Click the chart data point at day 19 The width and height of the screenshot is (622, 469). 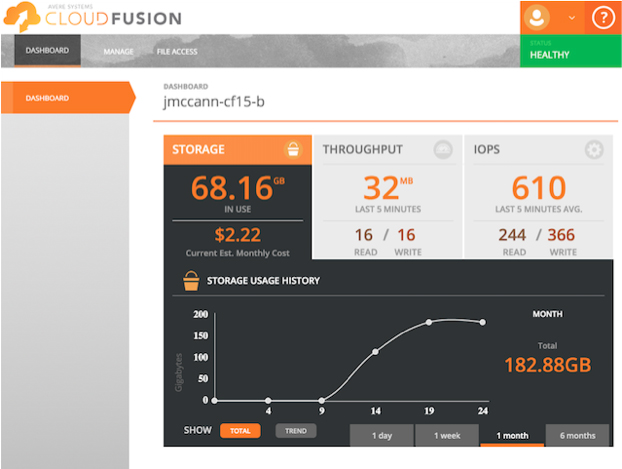click(x=429, y=322)
